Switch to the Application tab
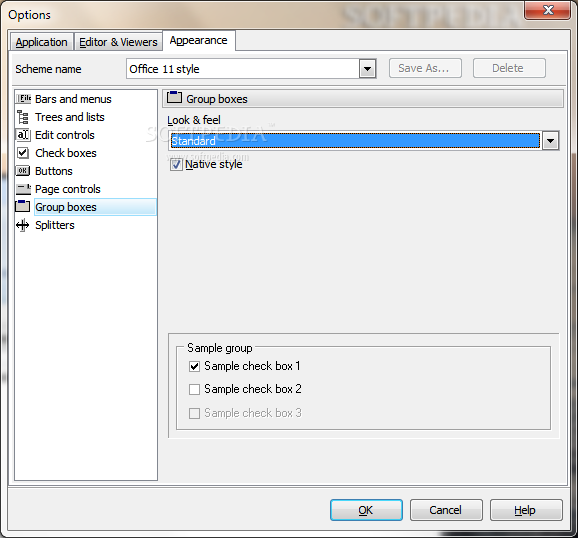This screenshot has width=578, height=538. (42, 42)
